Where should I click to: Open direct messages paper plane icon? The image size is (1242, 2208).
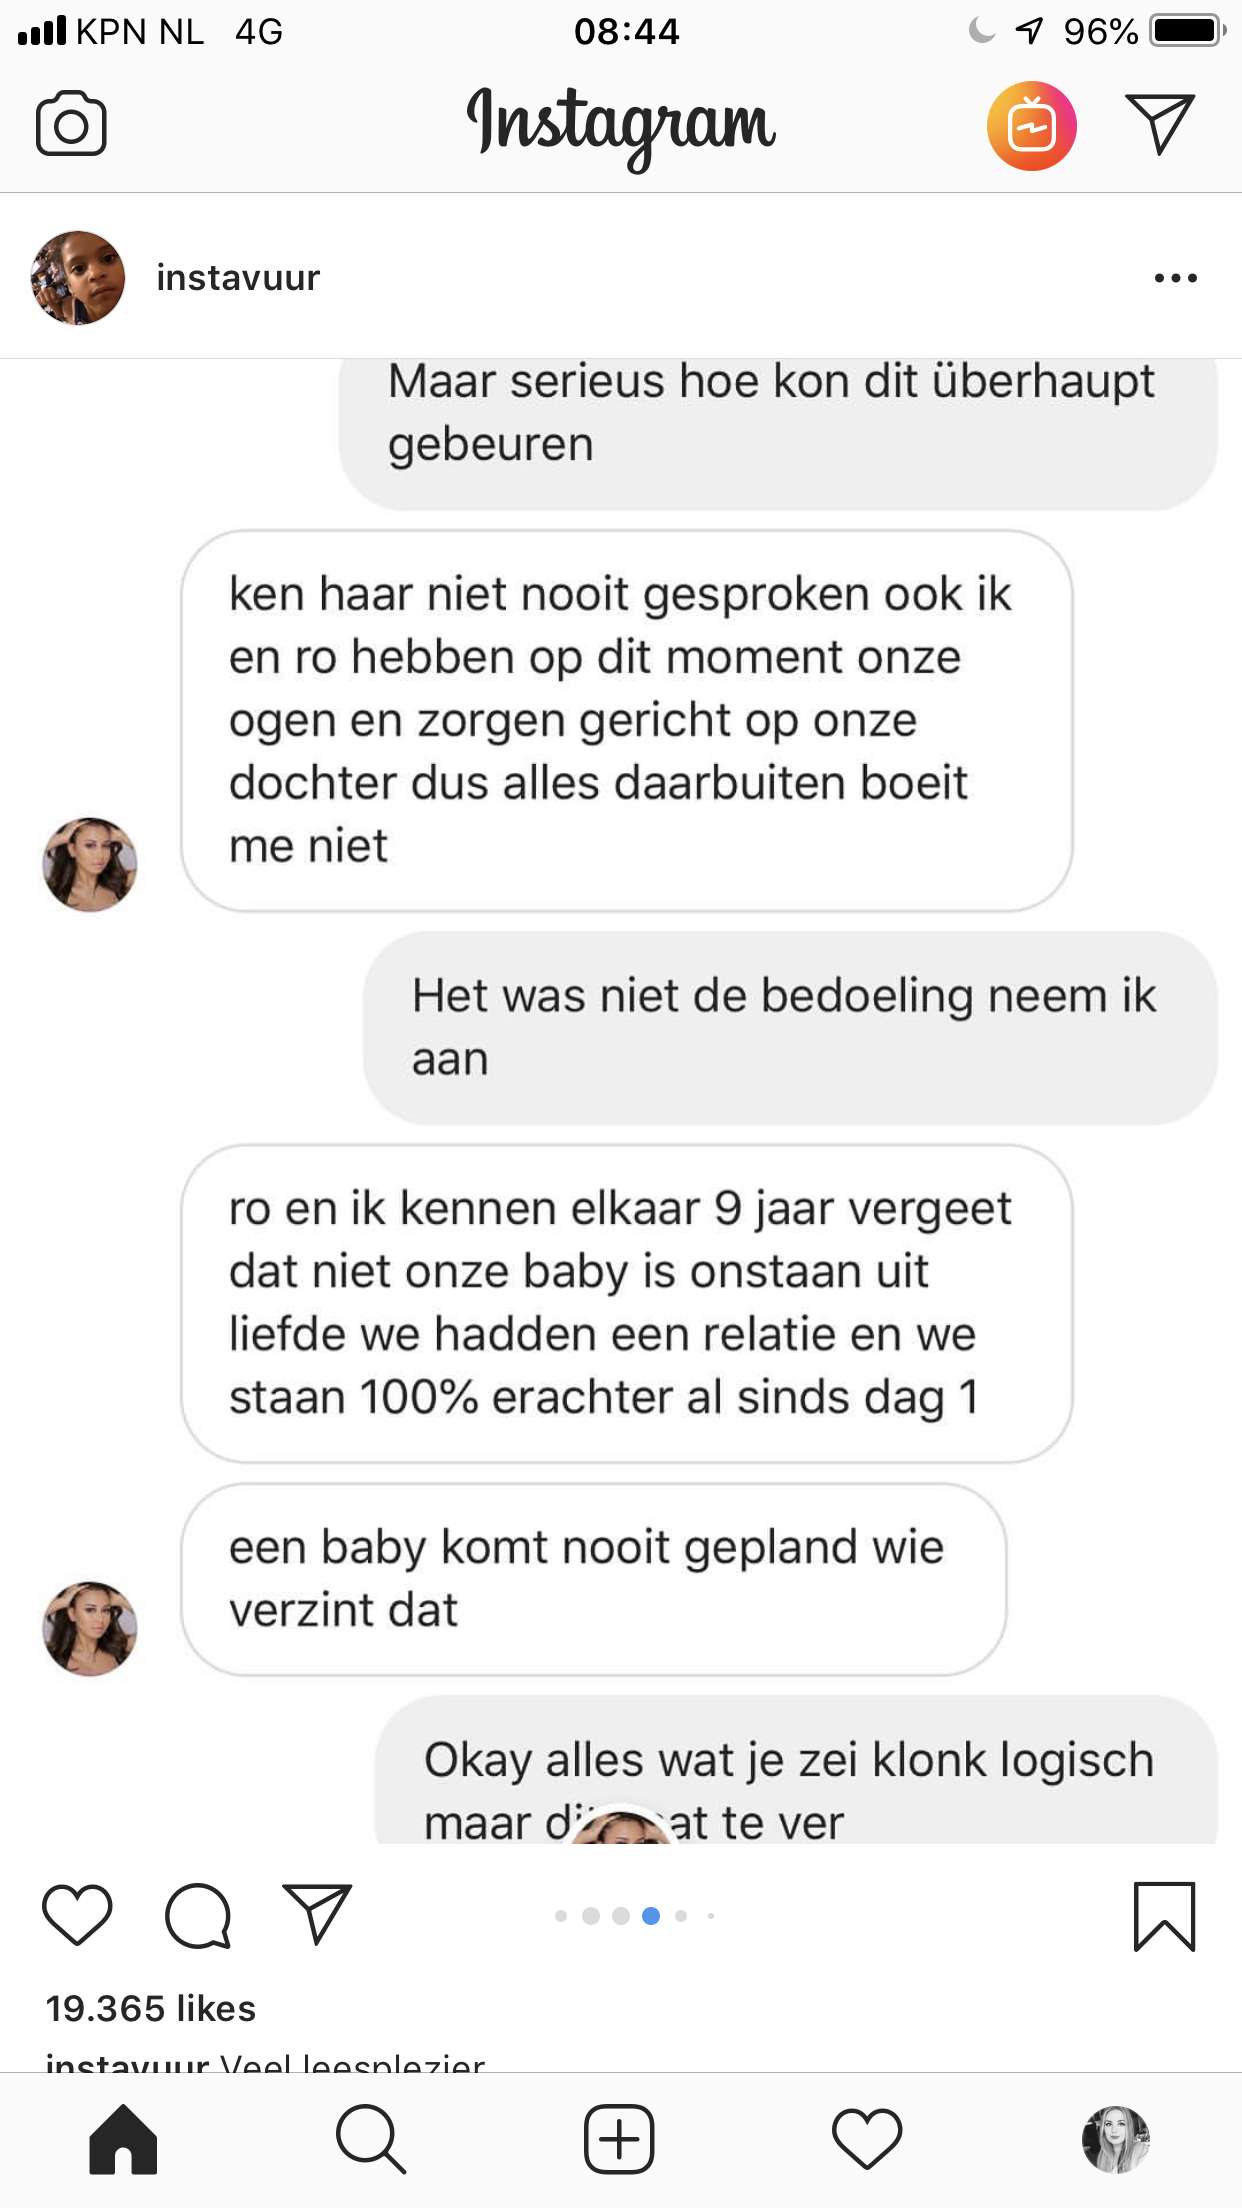[1160, 124]
